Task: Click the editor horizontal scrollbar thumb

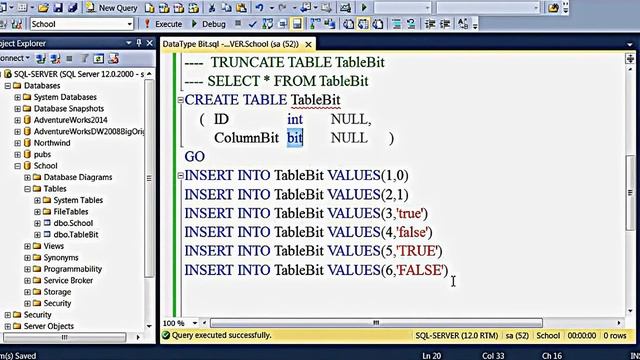Action: pyautogui.click(x=376, y=323)
